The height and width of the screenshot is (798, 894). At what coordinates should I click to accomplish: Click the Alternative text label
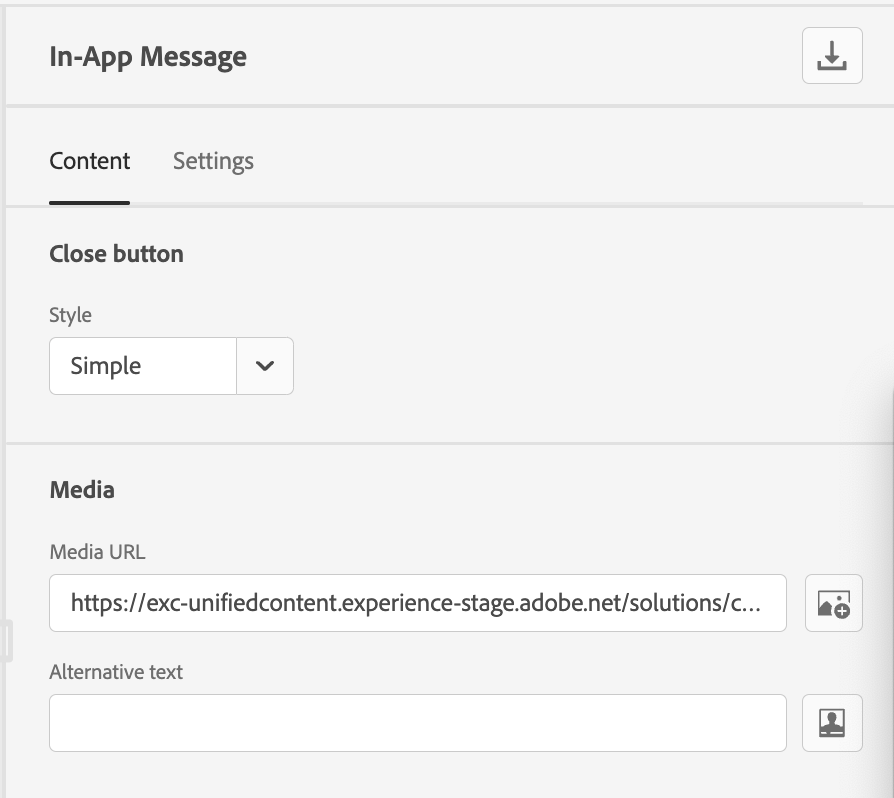[x=116, y=671]
